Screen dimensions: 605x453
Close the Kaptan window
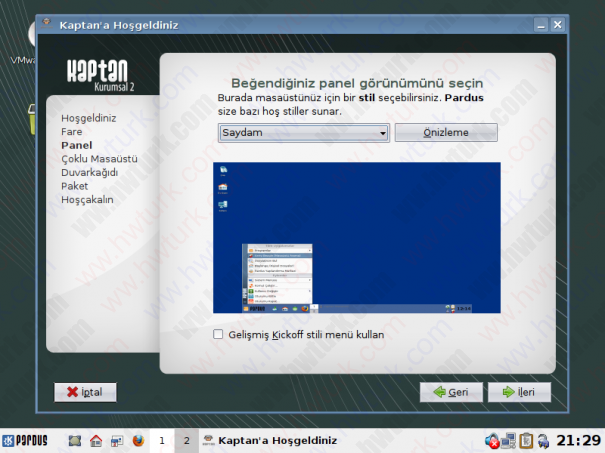tap(558, 25)
